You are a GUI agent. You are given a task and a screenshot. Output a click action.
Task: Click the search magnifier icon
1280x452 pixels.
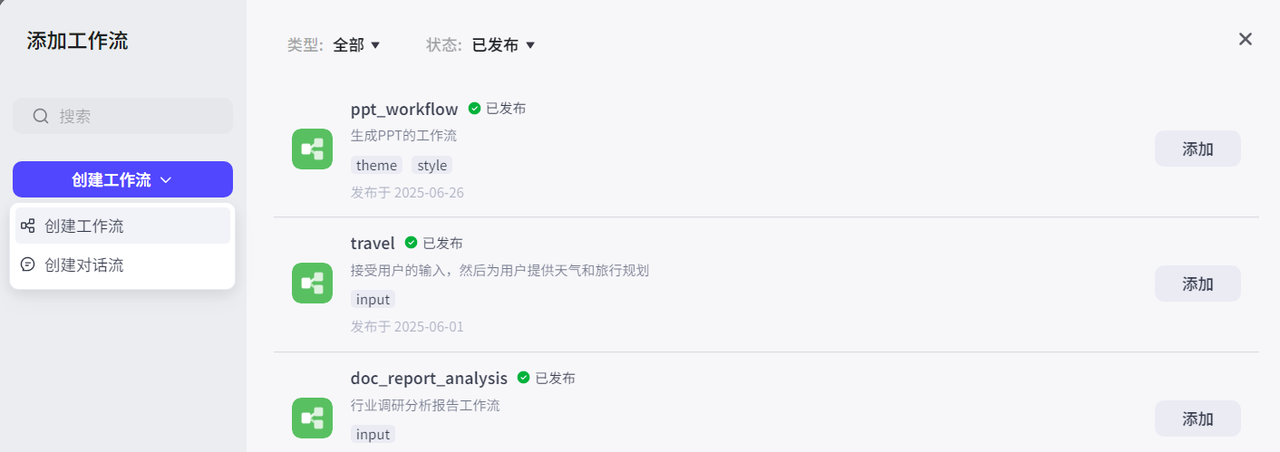pos(41,116)
